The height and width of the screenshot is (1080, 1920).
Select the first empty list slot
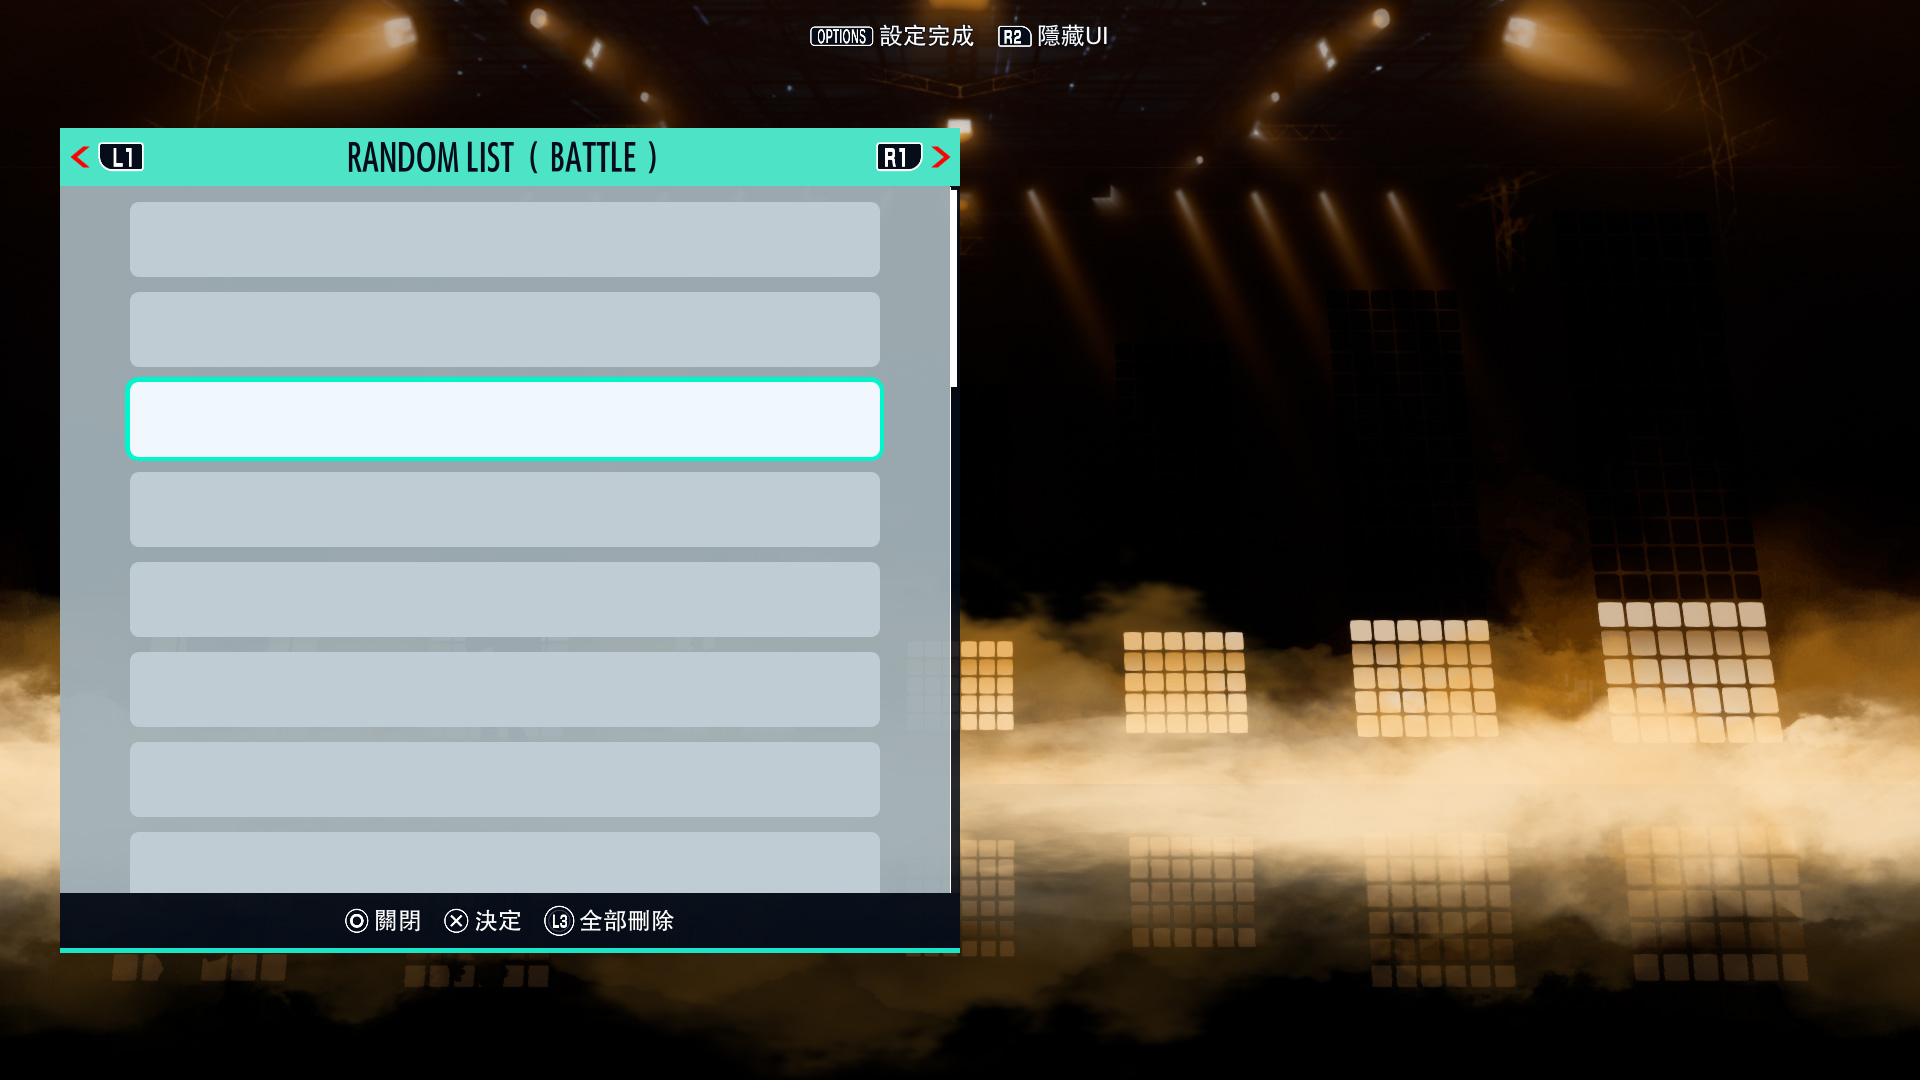click(505, 240)
